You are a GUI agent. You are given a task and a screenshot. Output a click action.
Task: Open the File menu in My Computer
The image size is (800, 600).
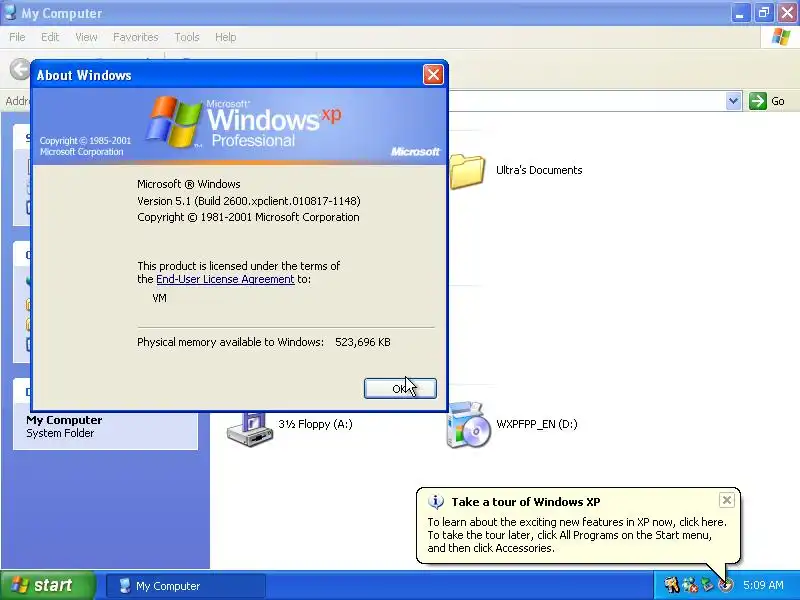[x=17, y=37]
